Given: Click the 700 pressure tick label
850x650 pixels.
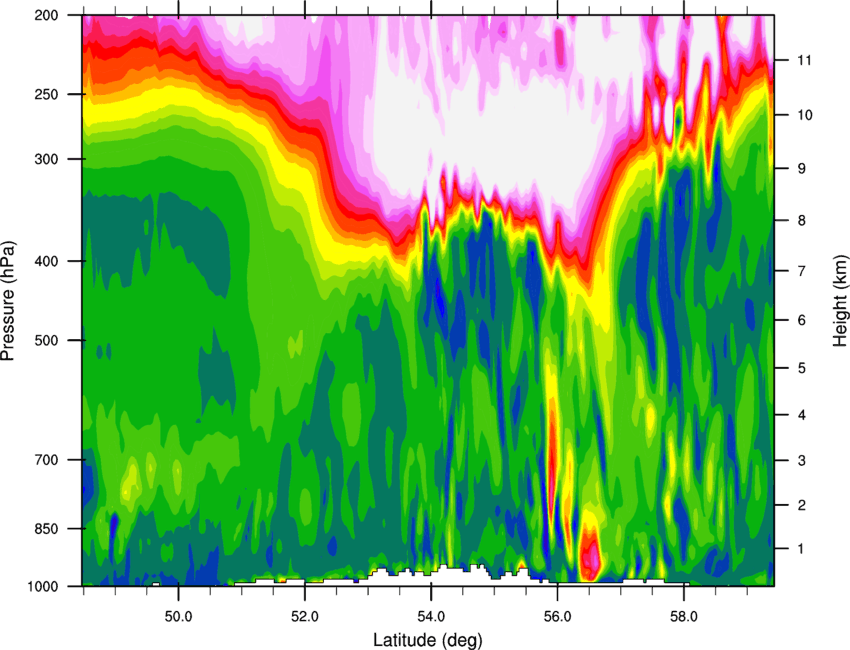Looking at the screenshot, I should [47, 460].
